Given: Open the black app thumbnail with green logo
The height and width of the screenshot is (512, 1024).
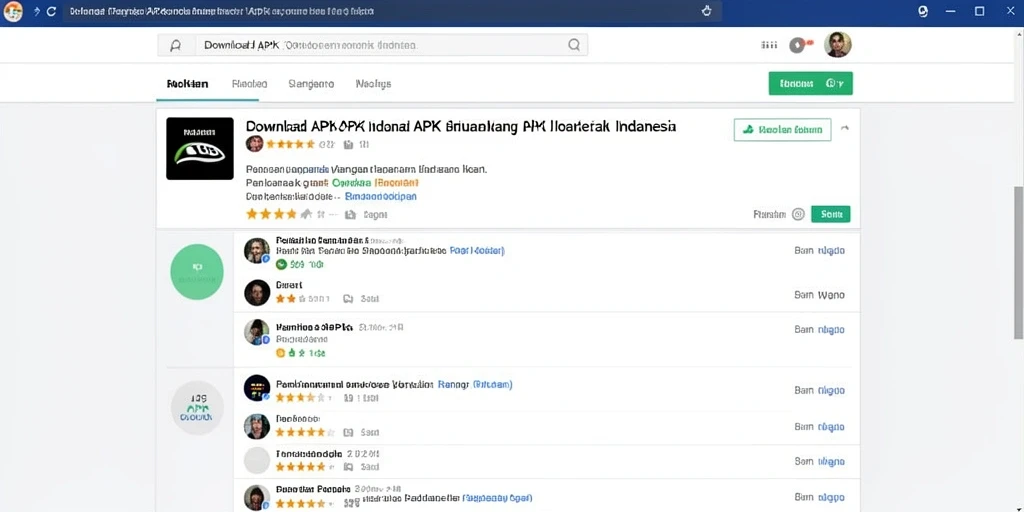Looking at the screenshot, I should 200,148.
